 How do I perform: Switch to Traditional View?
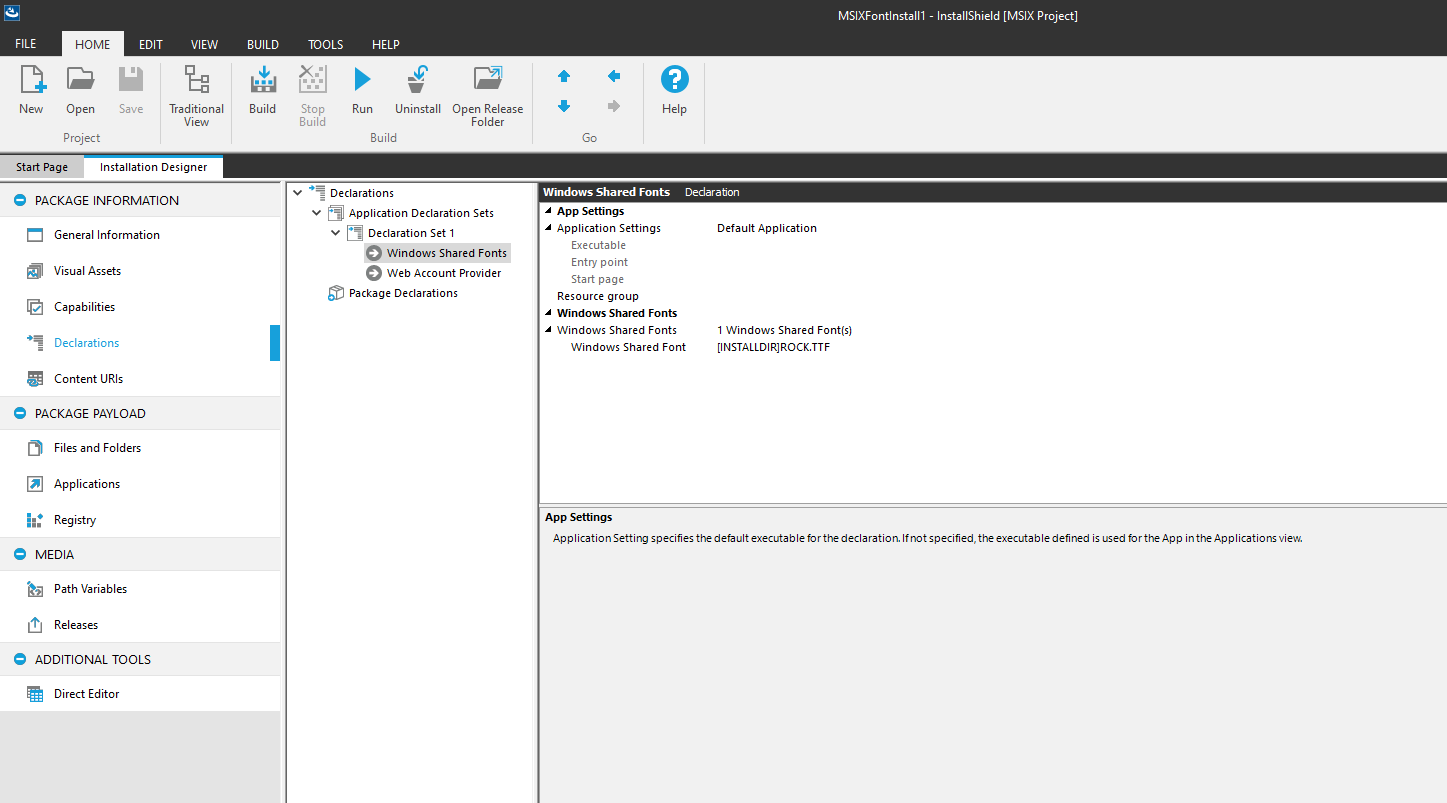tap(196, 96)
